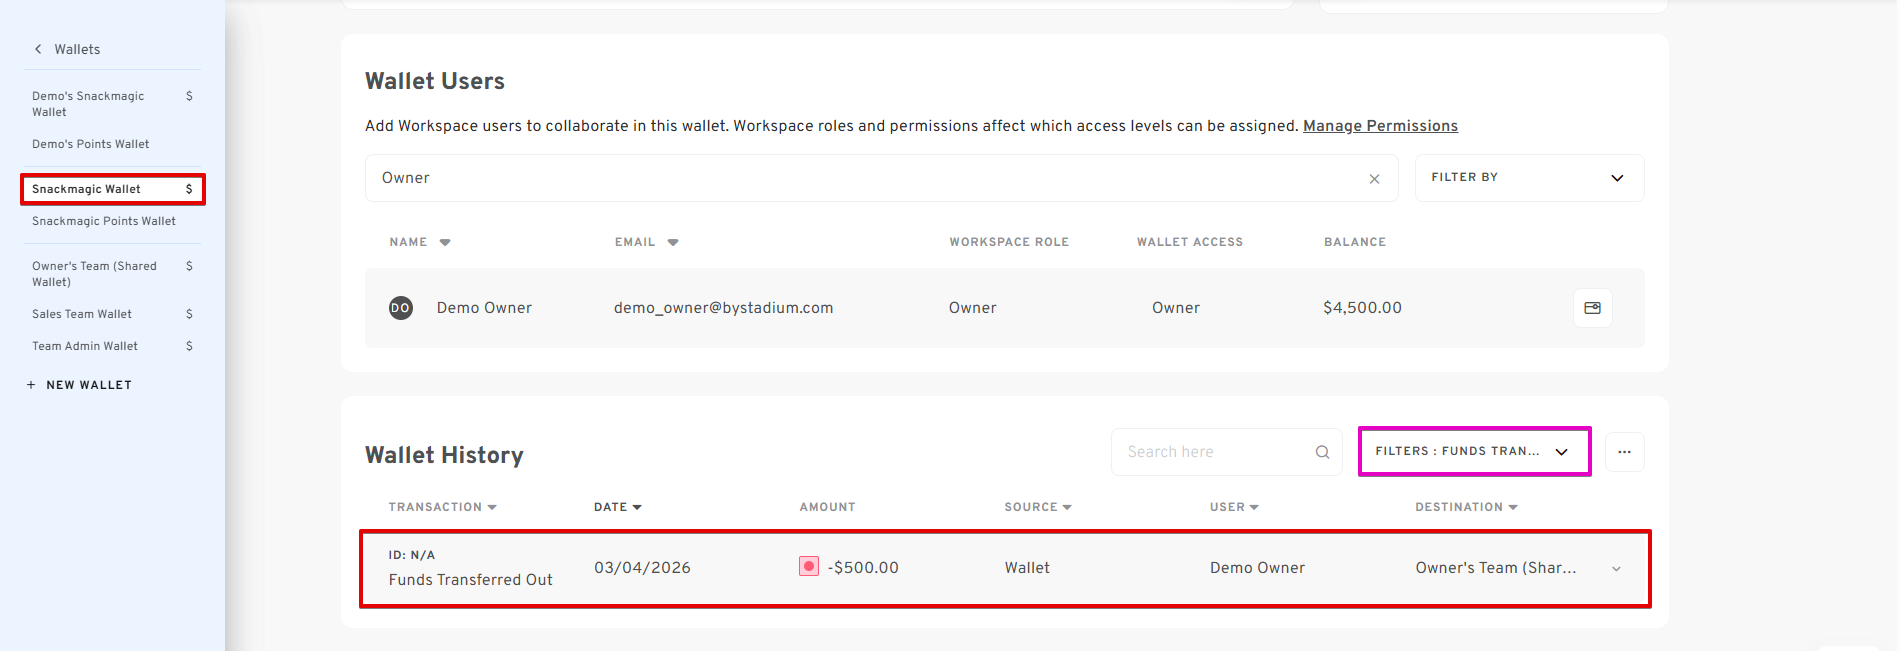Image resolution: width=1900 pixels, height=651 pixels.
Task: Expand the Funds Transferred Out row chevron
Action: click(x=1616, y=569)
